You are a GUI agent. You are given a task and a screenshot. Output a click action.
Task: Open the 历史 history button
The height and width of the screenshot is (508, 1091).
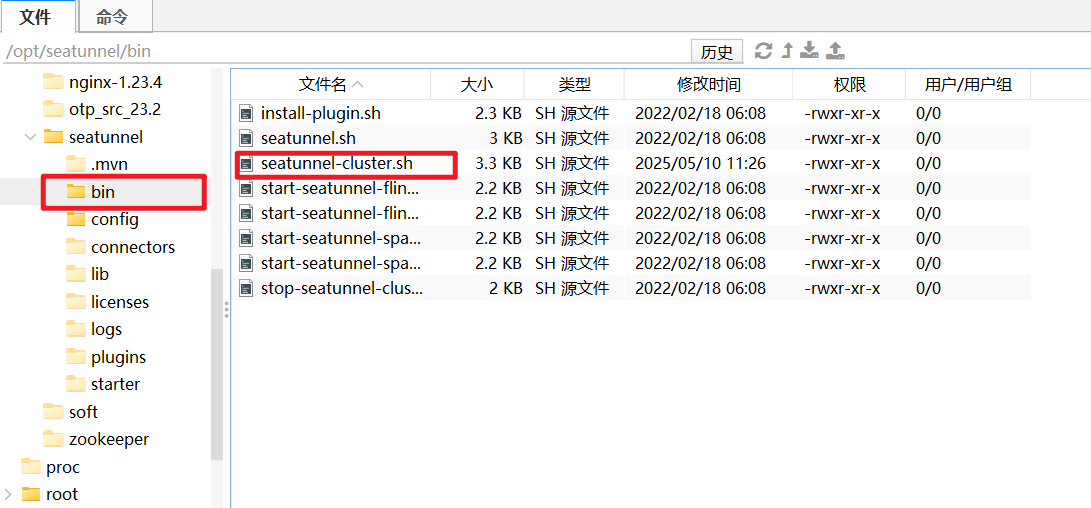point(717,51)
